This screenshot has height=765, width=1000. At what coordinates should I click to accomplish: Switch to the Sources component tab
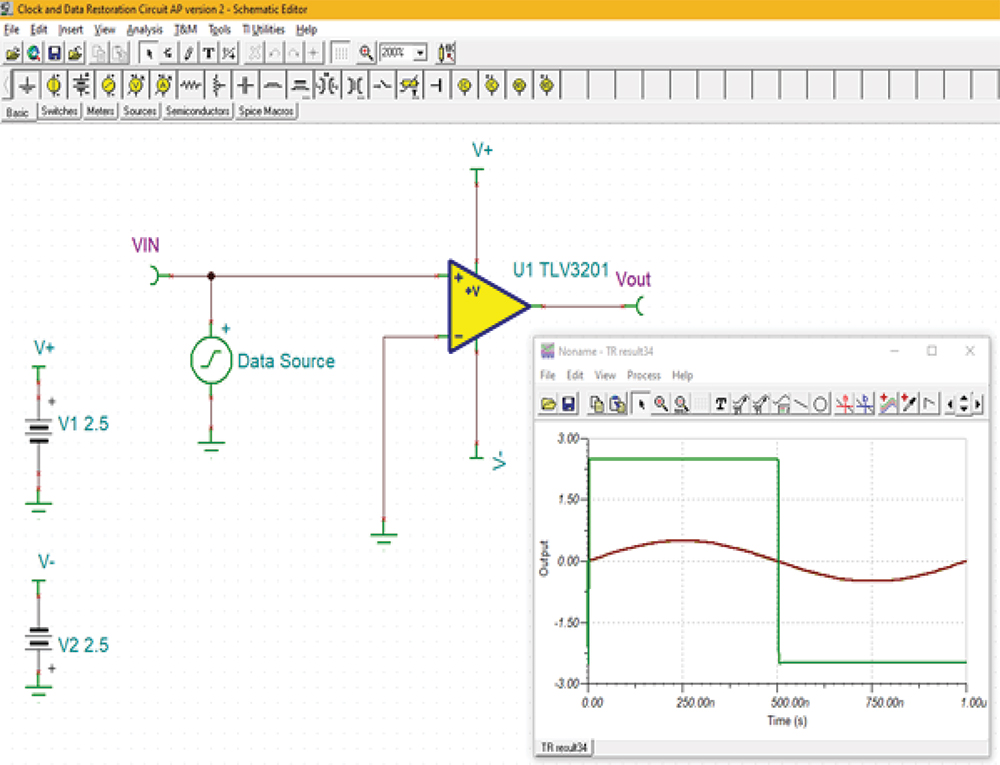(139, 110)
